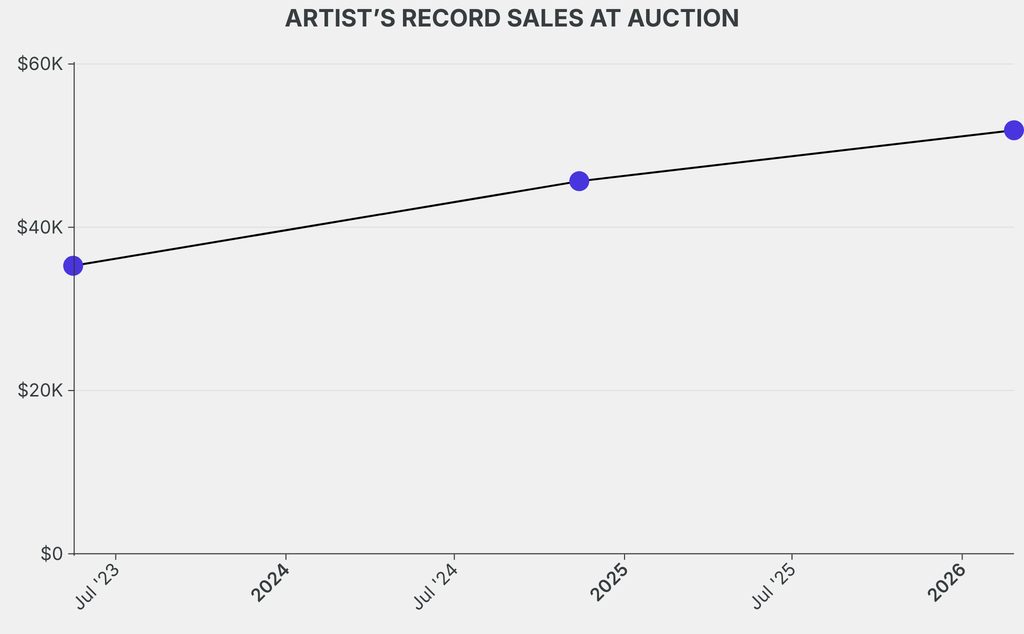This screenshot has height=634, width=1024.
Task: Click the $0 y-axis label
Action: pyautogui.click(x=51, y=553)
